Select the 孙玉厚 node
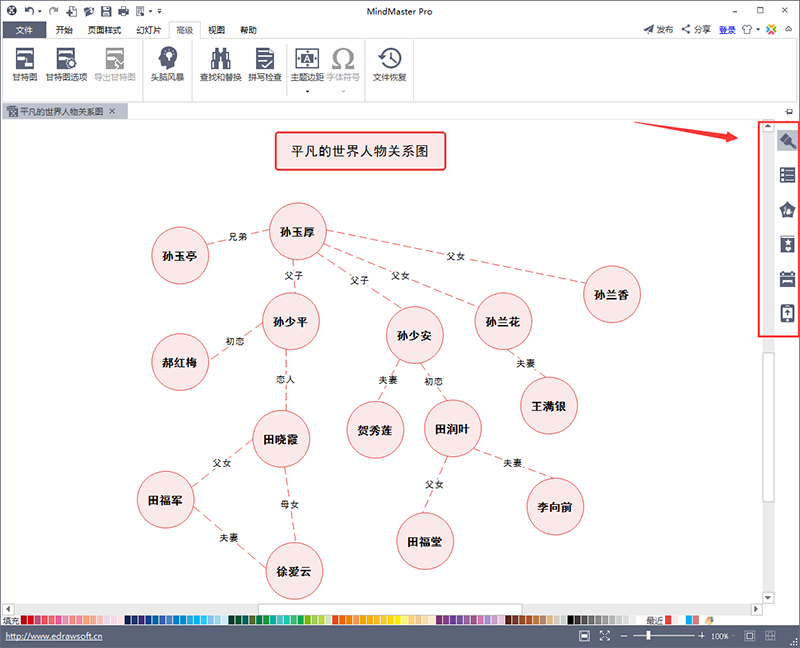The width and height of the screenshot is (800, 648). click(x=297, y=232)
